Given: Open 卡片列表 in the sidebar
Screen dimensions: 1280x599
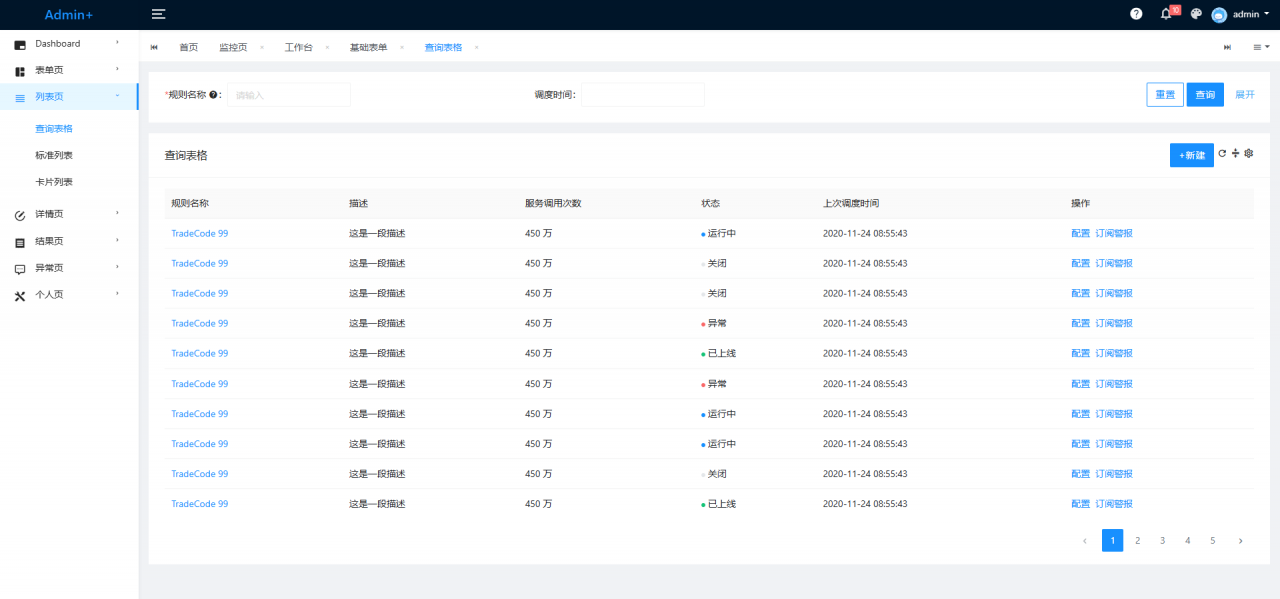Looking at the screenshot, I should 54,183.
